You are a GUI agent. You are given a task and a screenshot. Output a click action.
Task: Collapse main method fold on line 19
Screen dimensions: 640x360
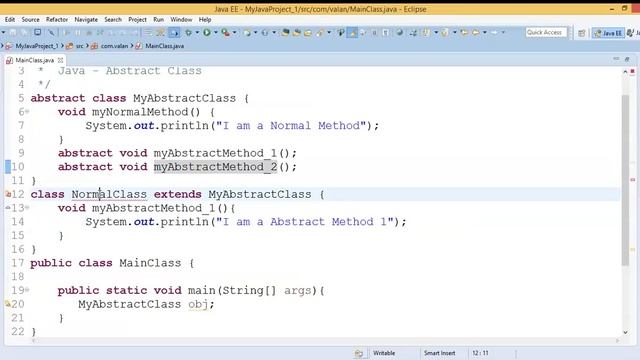[27, 290]
